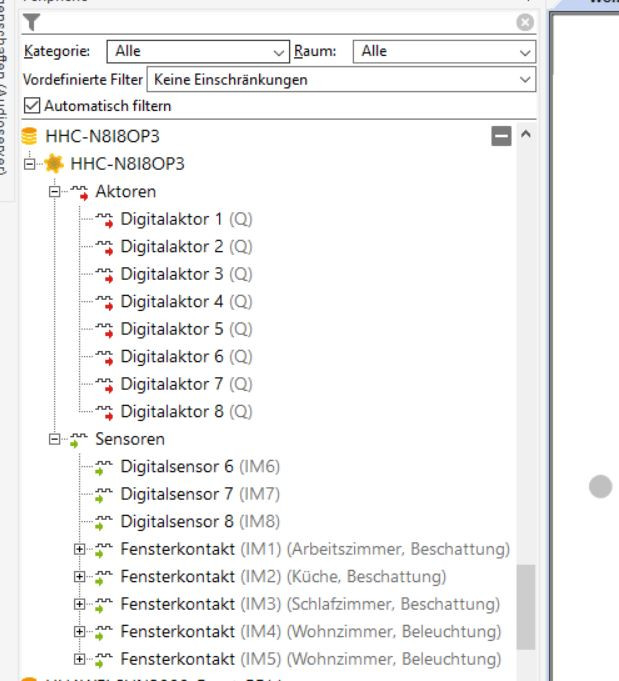Click the filter text input field

coord(278,22)
